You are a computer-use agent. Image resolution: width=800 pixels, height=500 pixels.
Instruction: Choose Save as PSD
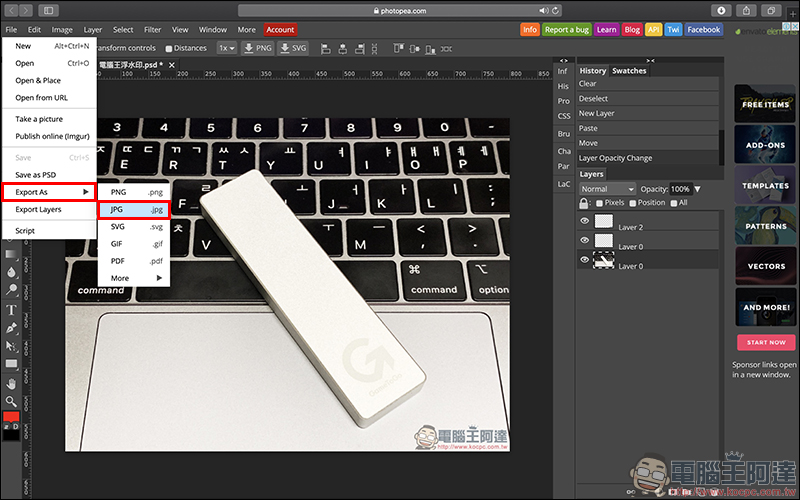coord(49,175)
